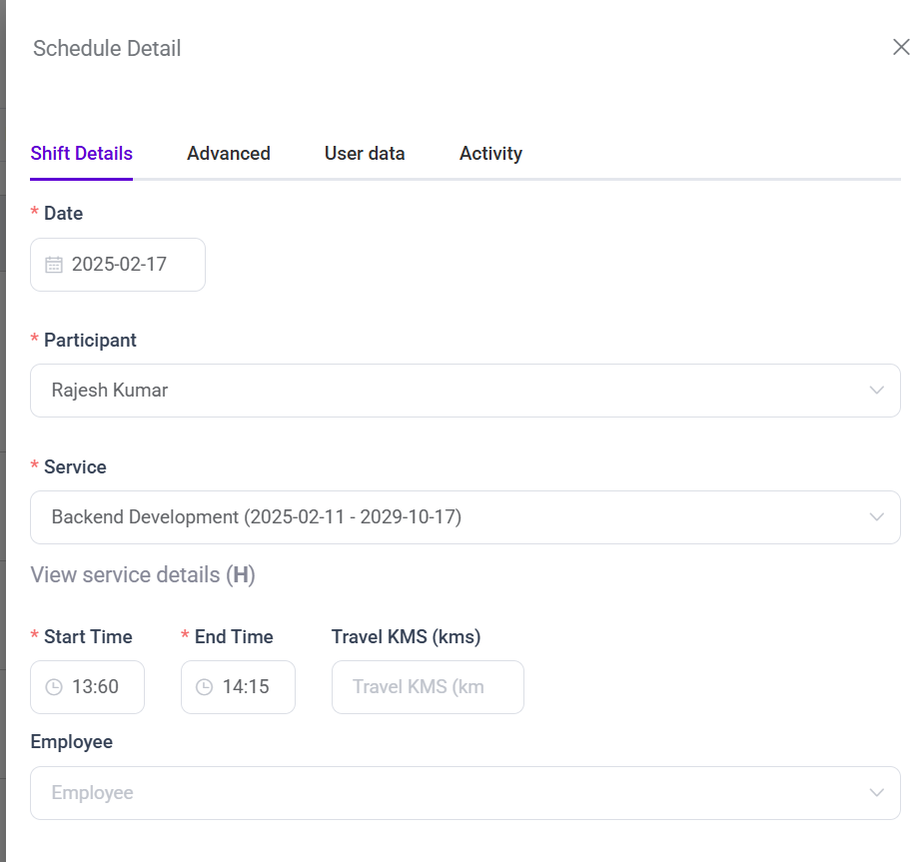Image resolution: width=920 pixels, height=862 pixels.
Task: Switch to the Advanced tab
Action: (228, 154)
